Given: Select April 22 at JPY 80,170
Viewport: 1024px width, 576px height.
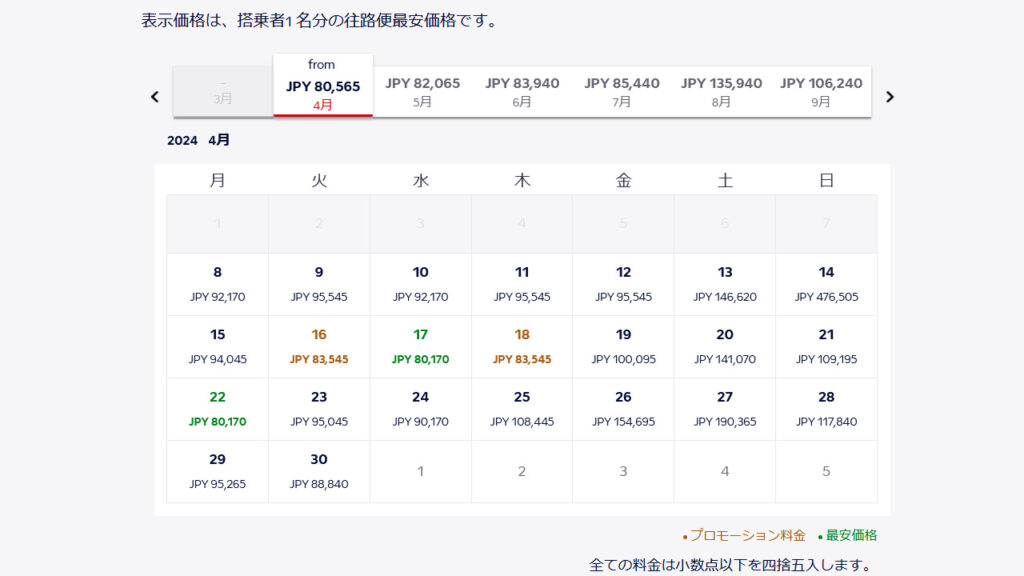Looking at the screenshot, I should click(218, 409).
